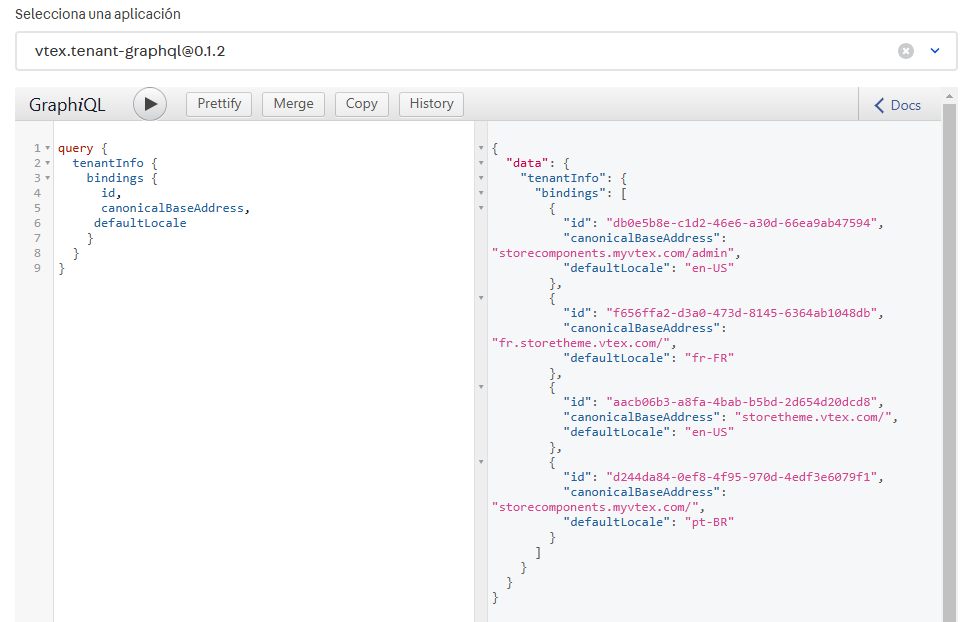Viewport: 966px width, 622px height.
Task: Click the Prettify button
Action: point(220,104)
